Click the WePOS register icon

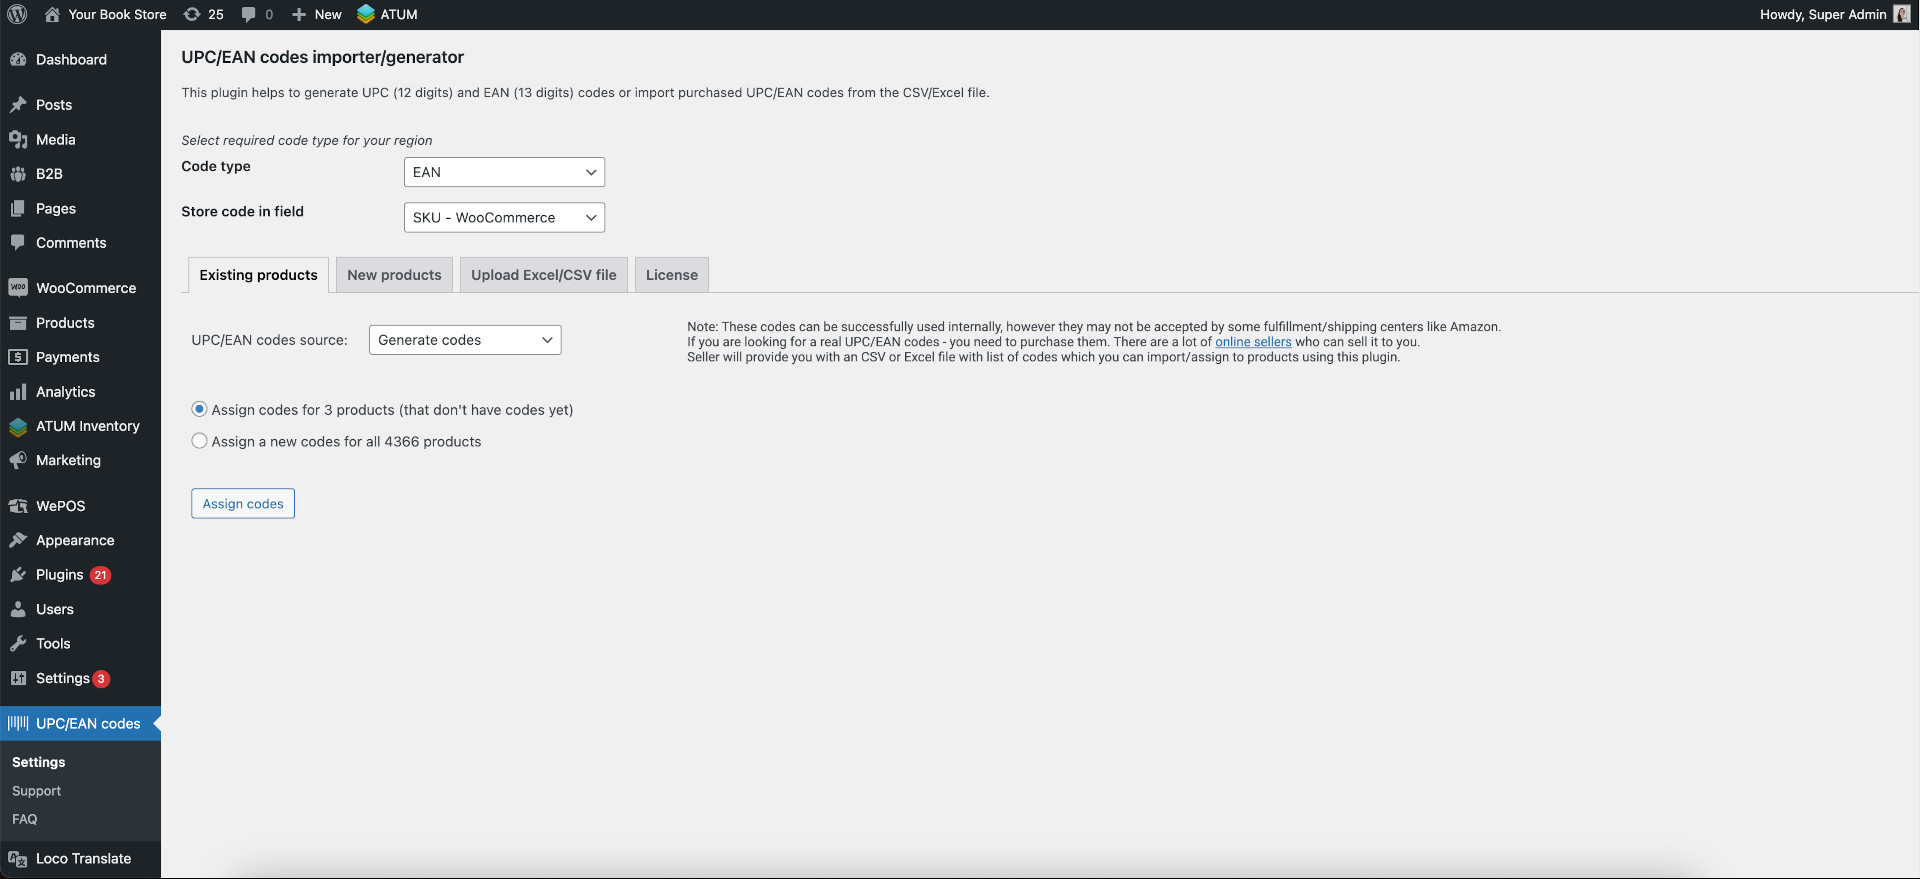18,506
